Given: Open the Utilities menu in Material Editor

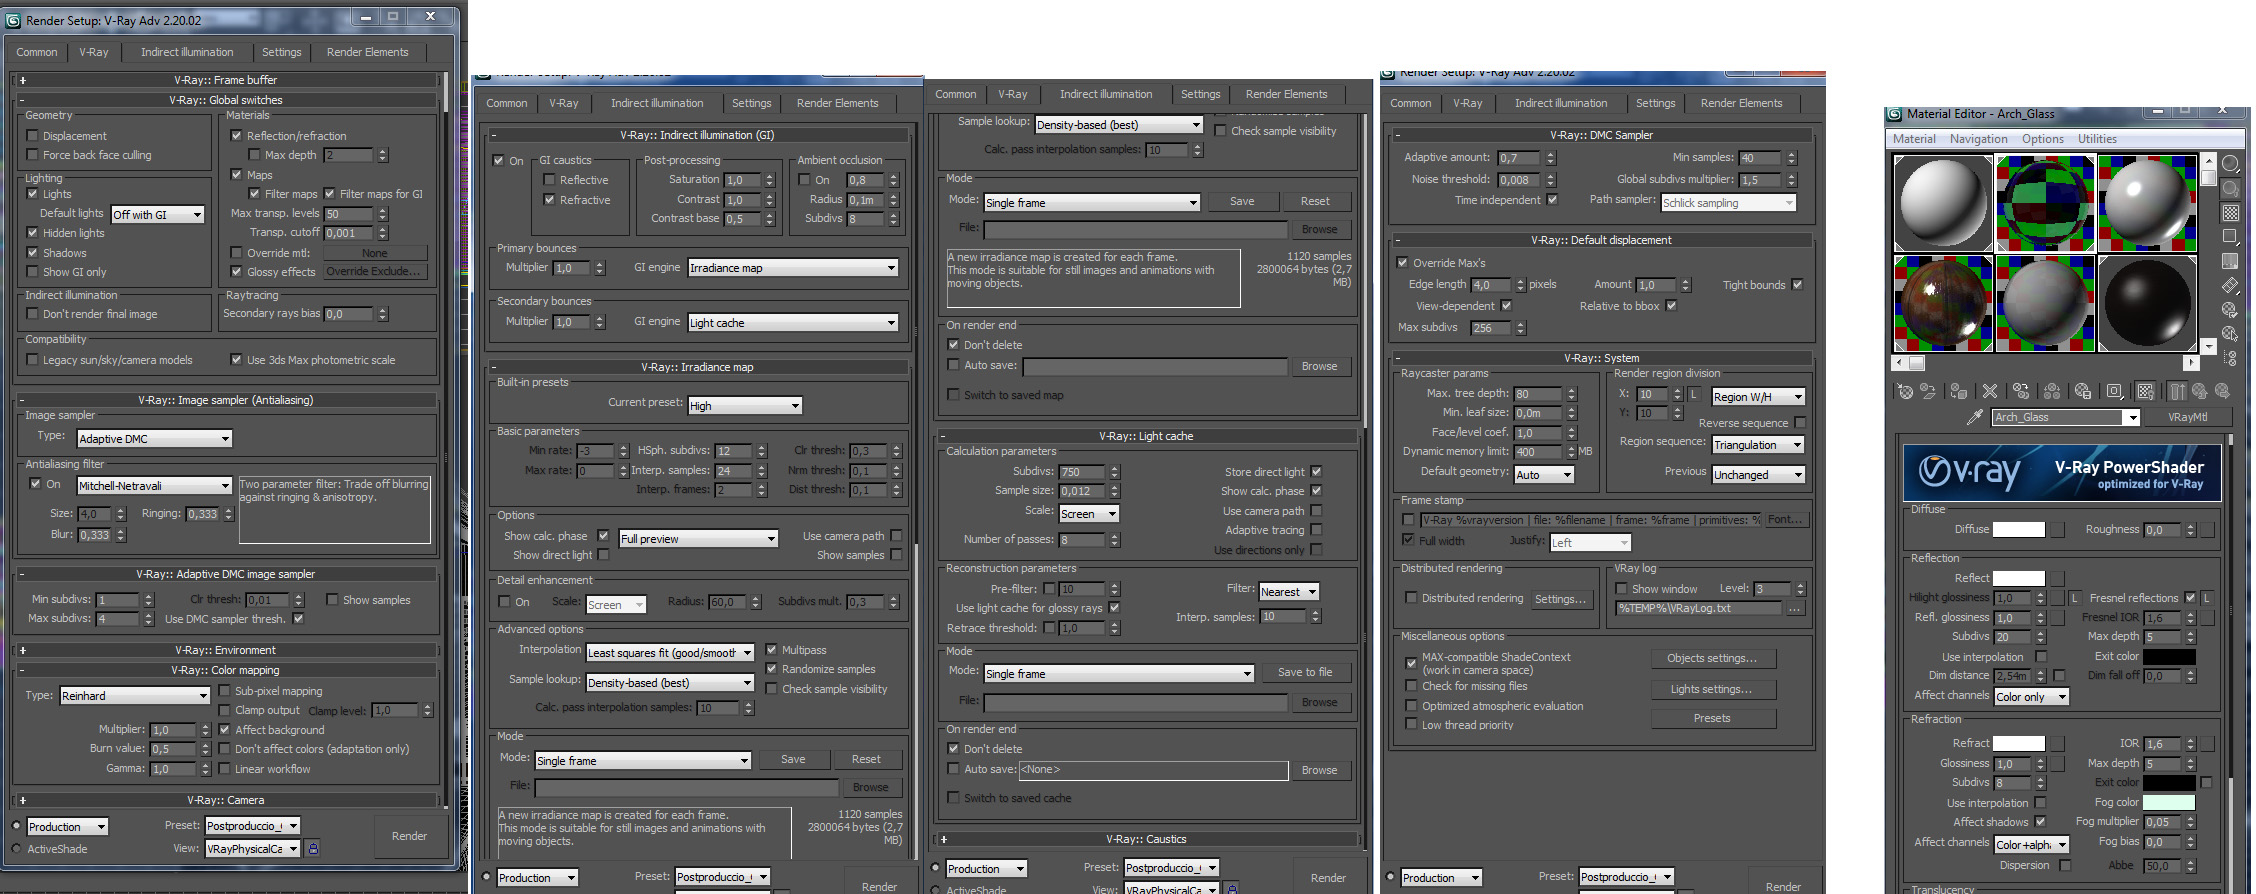Looking at the screenshot, I should coord(2097,139).
